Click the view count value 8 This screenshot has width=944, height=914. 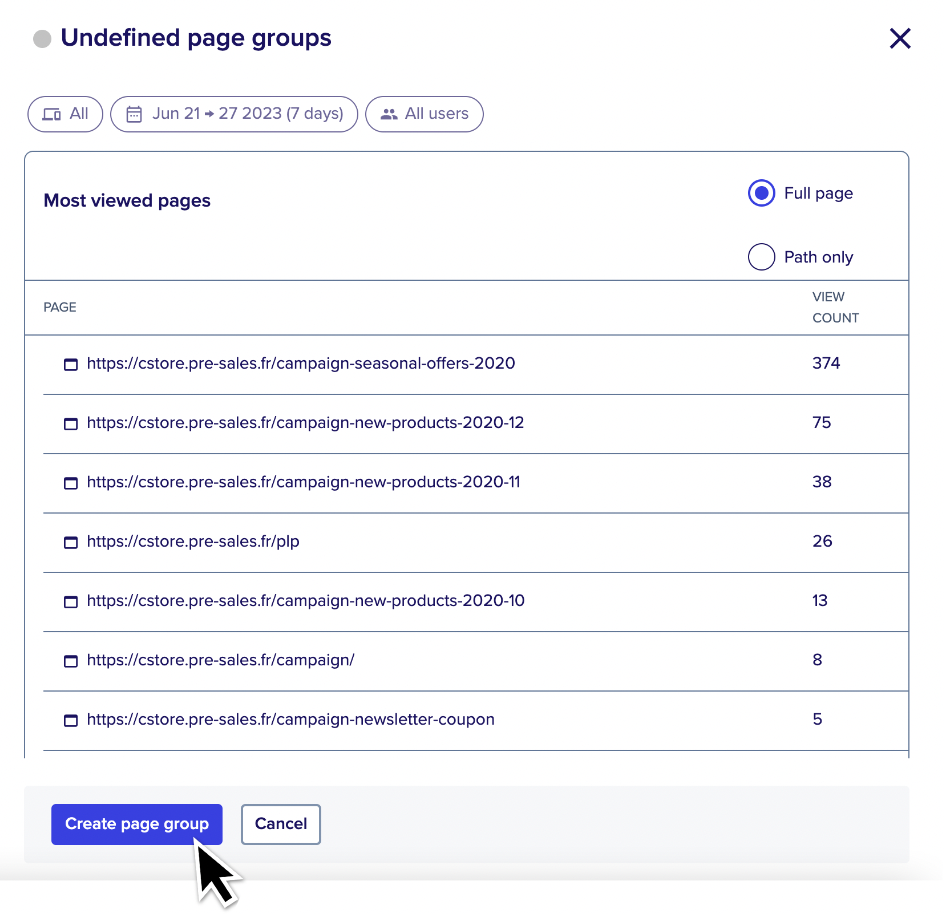tap(817, 660)
